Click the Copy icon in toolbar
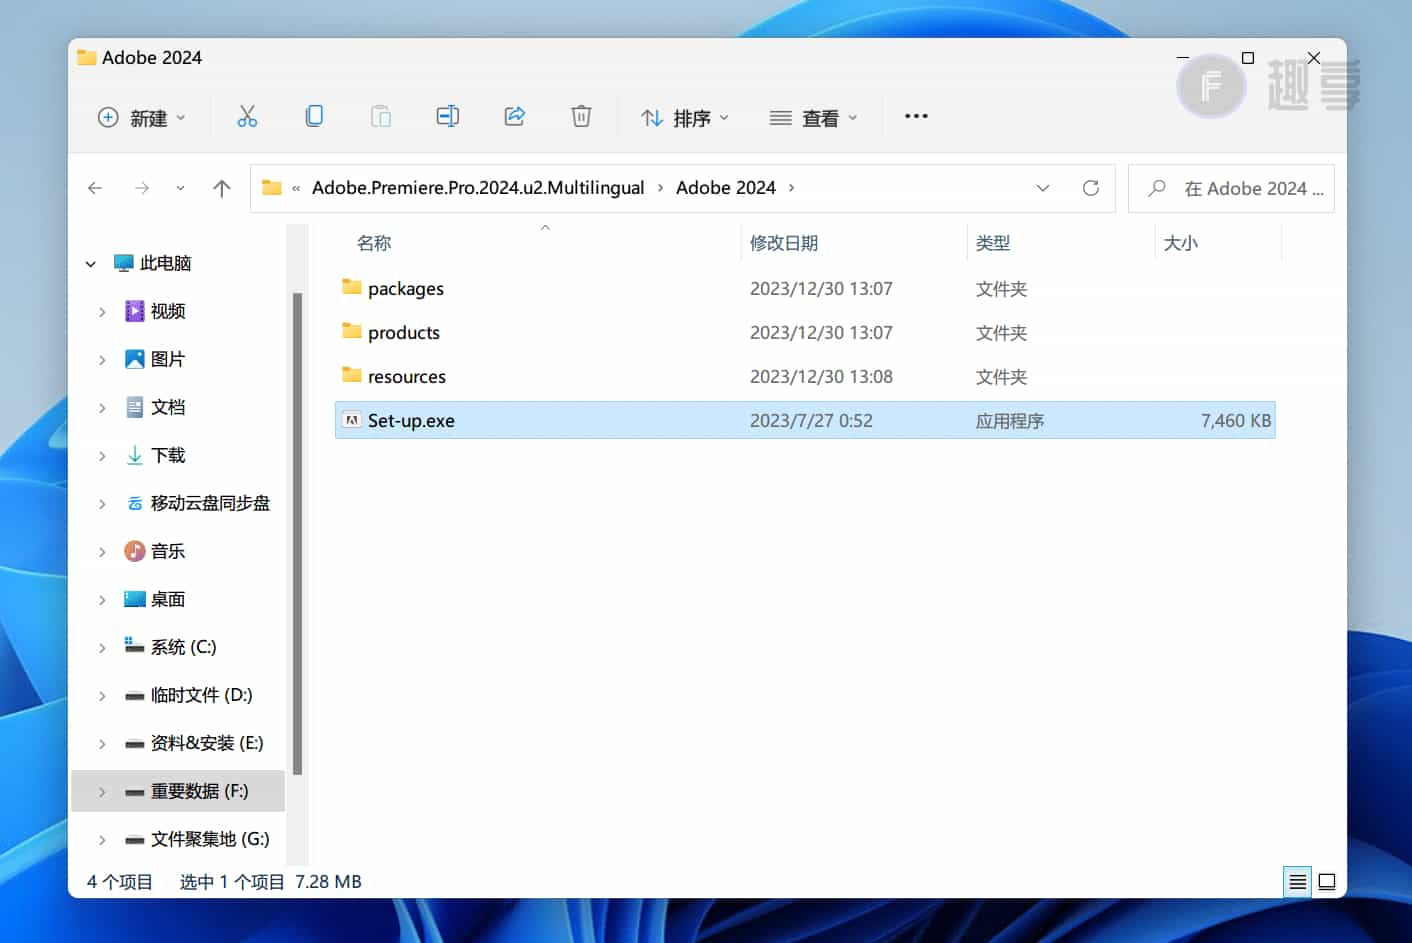Image resolution: width=1412 pixels, height=943 pixels. coord(314,116)
